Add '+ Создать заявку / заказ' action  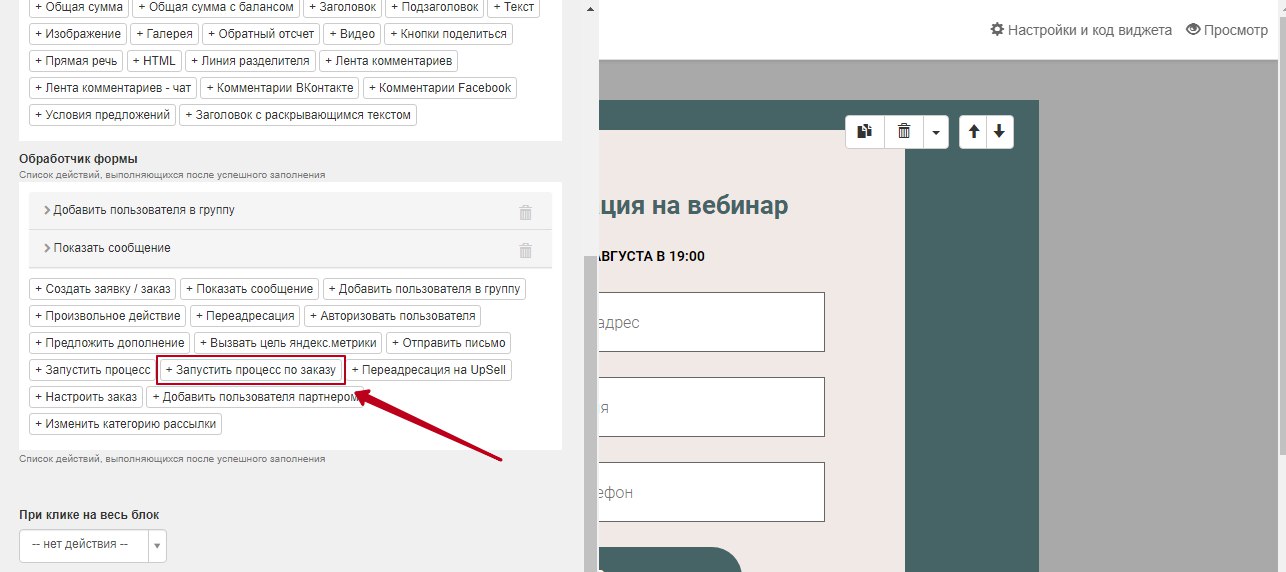click(x=103, y=289)
